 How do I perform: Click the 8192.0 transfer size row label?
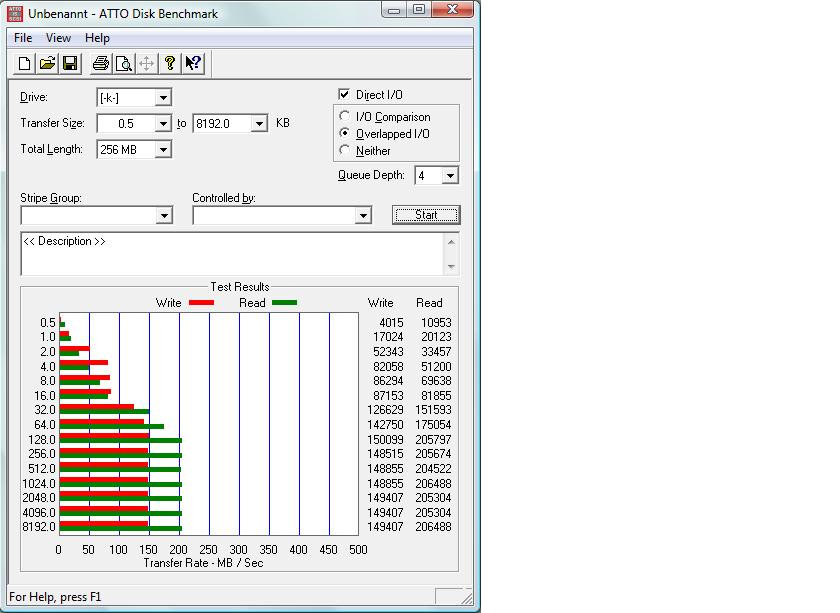(39, 527)
